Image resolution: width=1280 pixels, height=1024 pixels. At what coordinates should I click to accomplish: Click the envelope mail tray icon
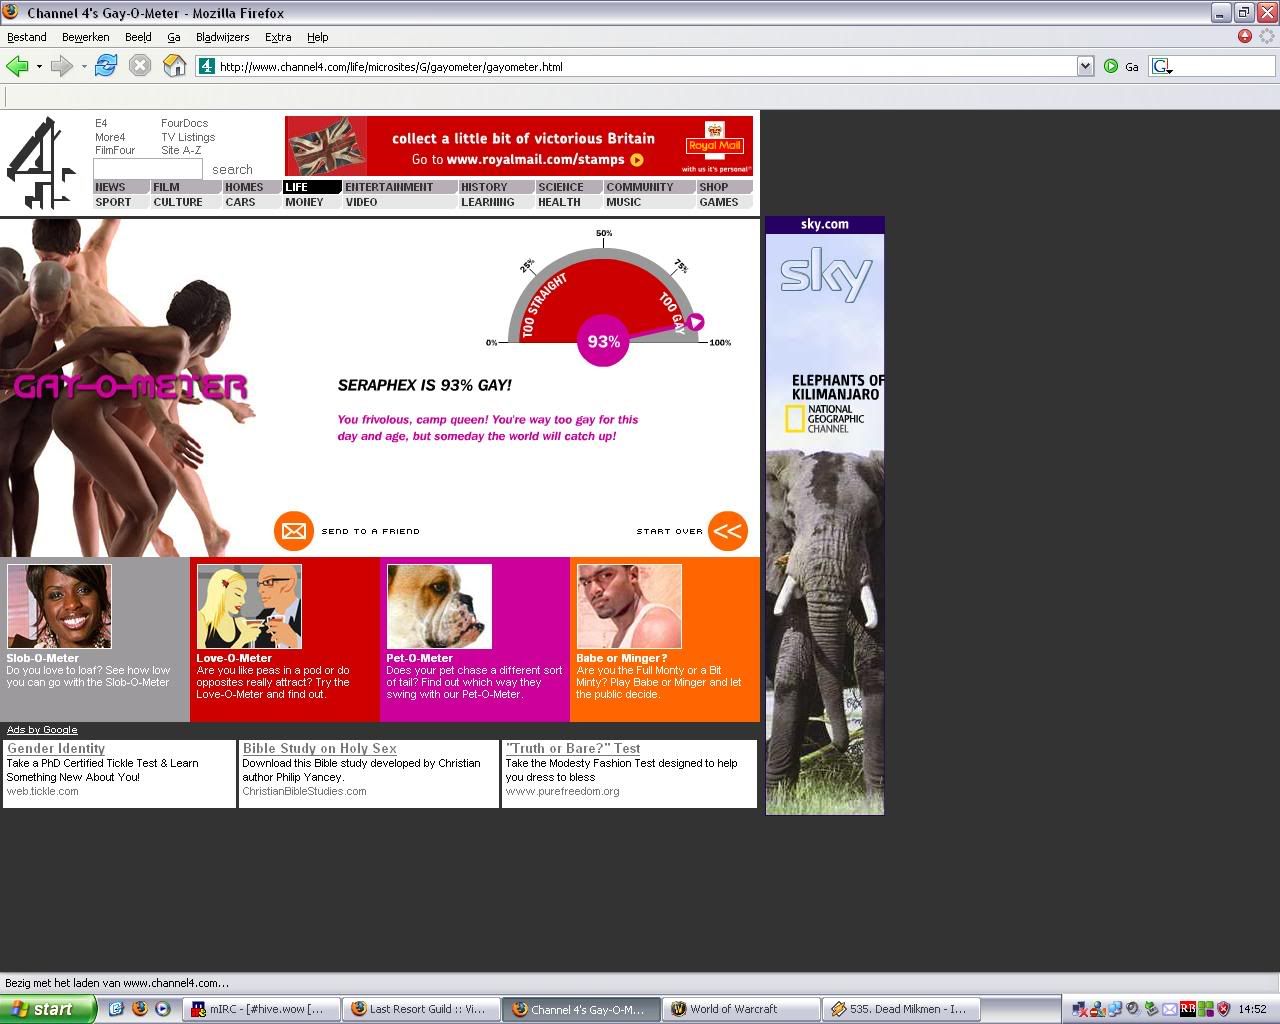click(x=1170, y=1009)
